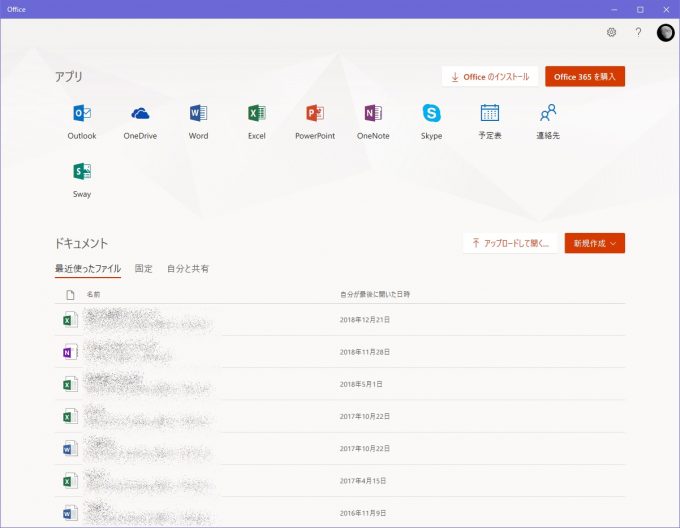
Task: Minimize the Office window
Action: tap(614, 9)
